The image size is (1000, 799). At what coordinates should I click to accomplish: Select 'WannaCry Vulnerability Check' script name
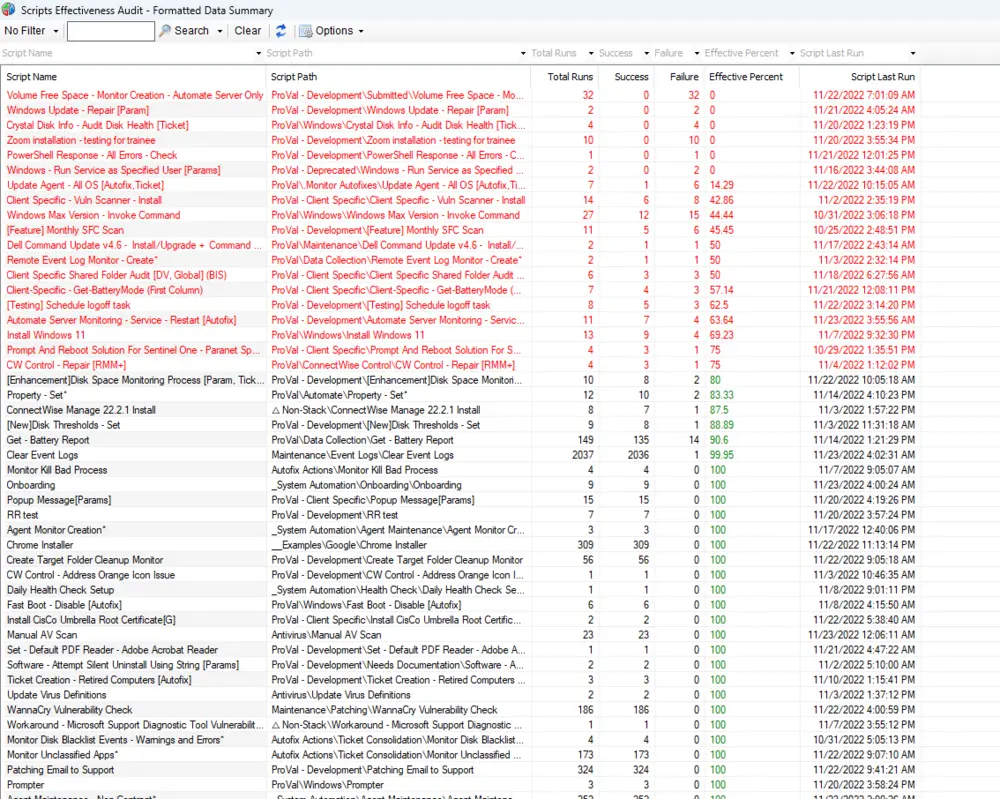tap(70, 710)
